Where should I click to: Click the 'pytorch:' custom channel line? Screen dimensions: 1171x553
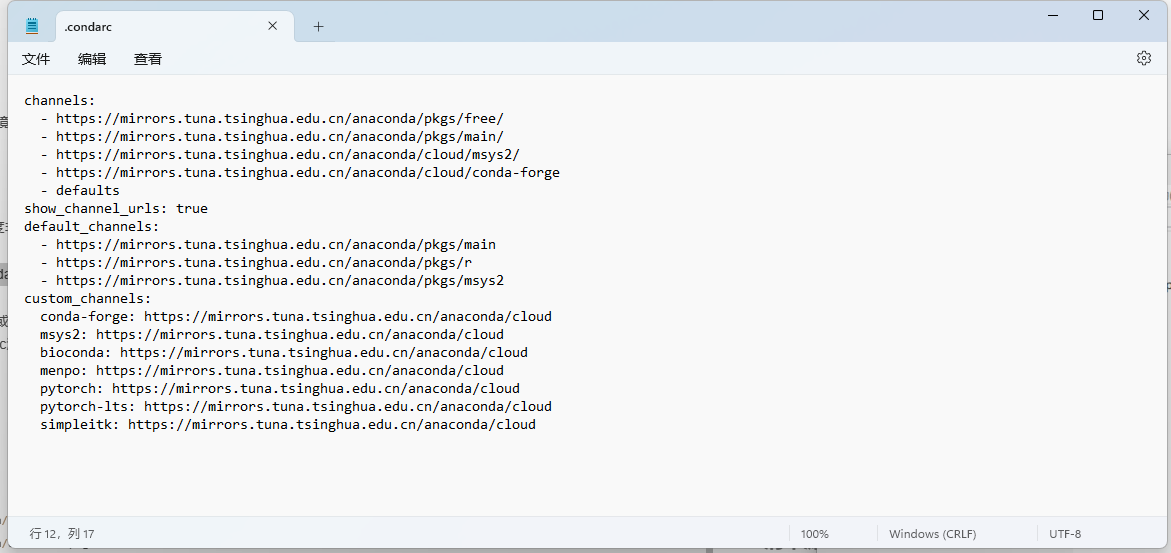click(280, 388)
